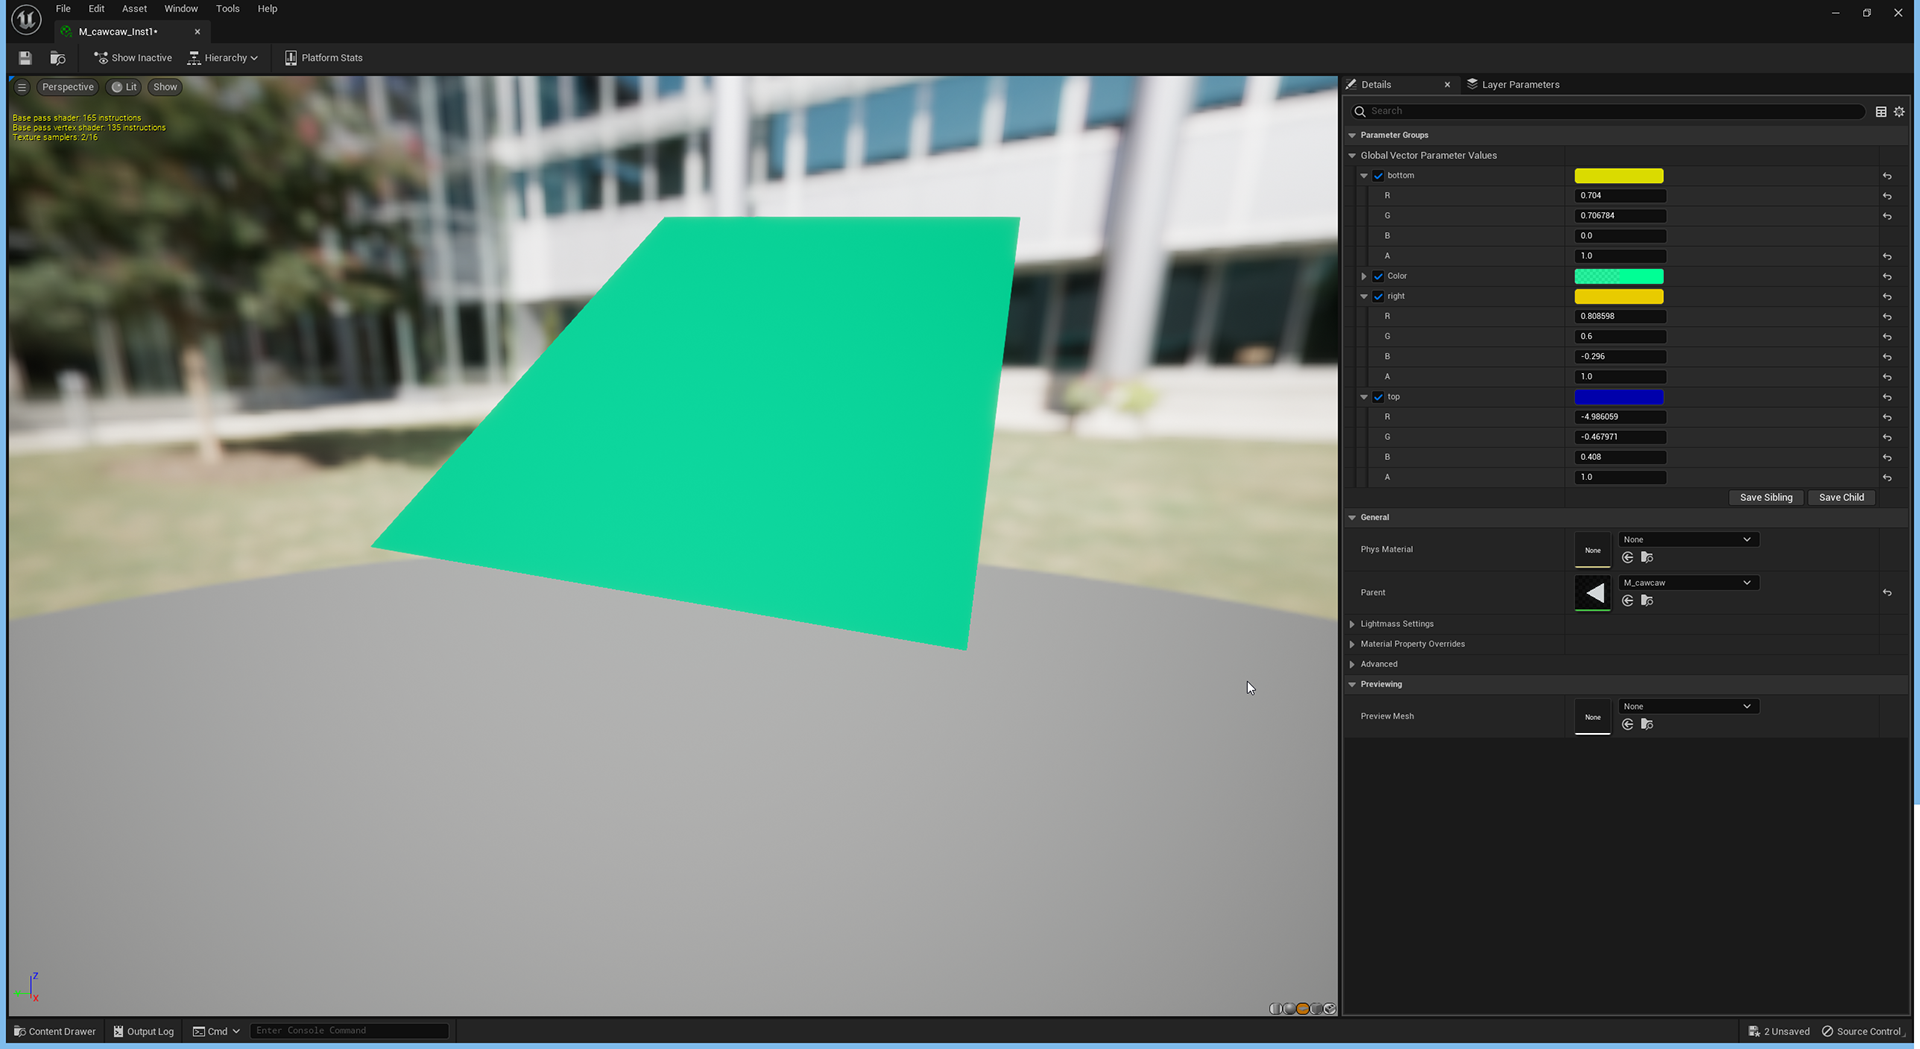Open the Edit menu
This screenshot has width=1920, height=1049.
[96, 9]
